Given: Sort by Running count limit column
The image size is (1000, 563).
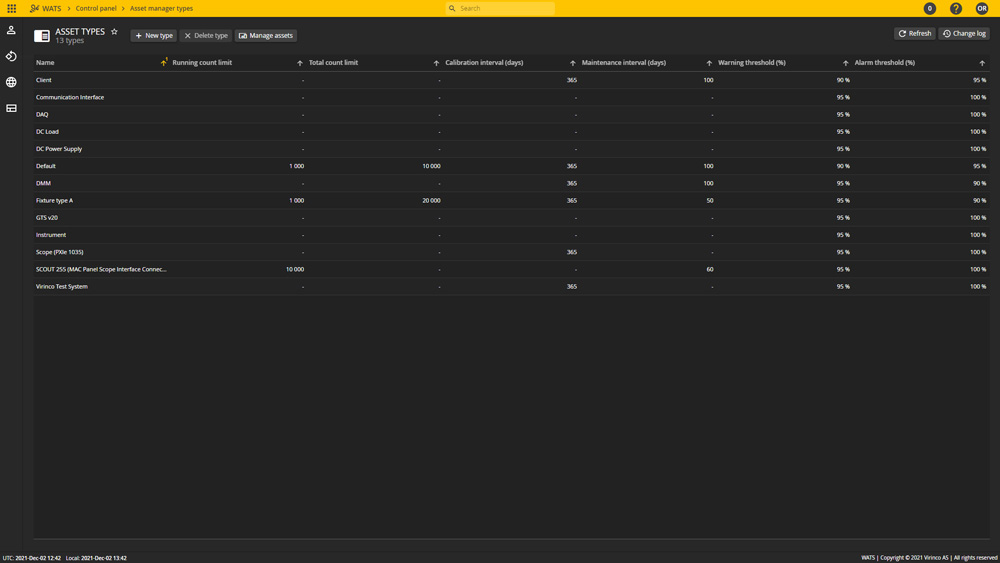Looking at the screenshot, I should click(300, 63).
